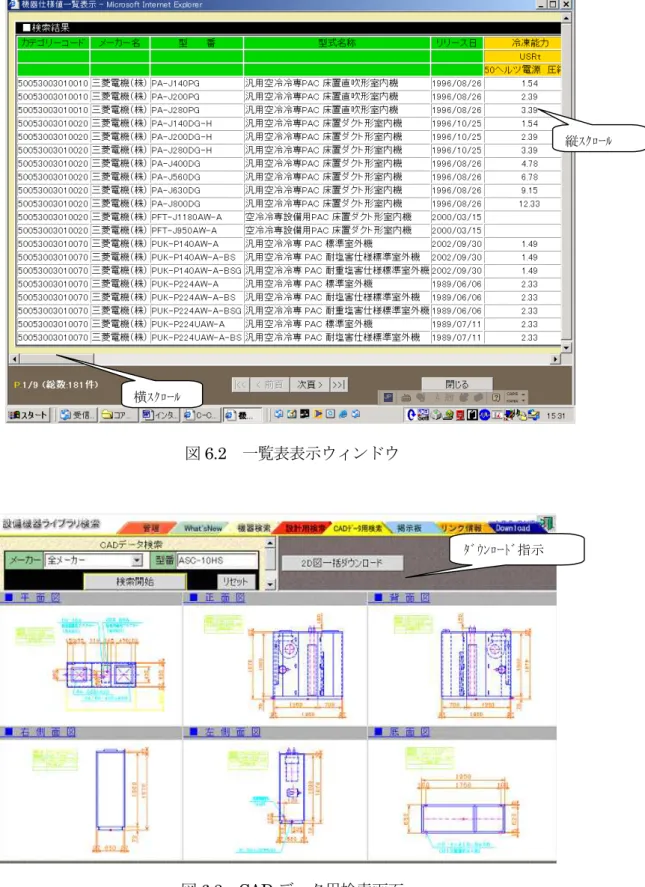Screen dimensions: 645x887
Task: Jump to last page with >>| button
Action: pos(339,385)
